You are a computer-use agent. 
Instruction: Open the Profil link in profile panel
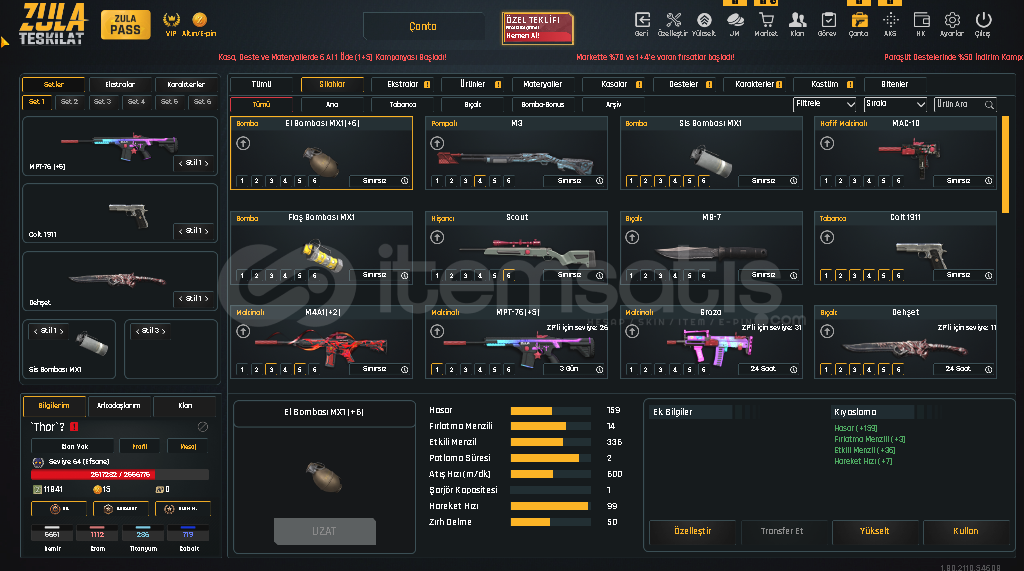pyautogui.click(x=140, y=446)
